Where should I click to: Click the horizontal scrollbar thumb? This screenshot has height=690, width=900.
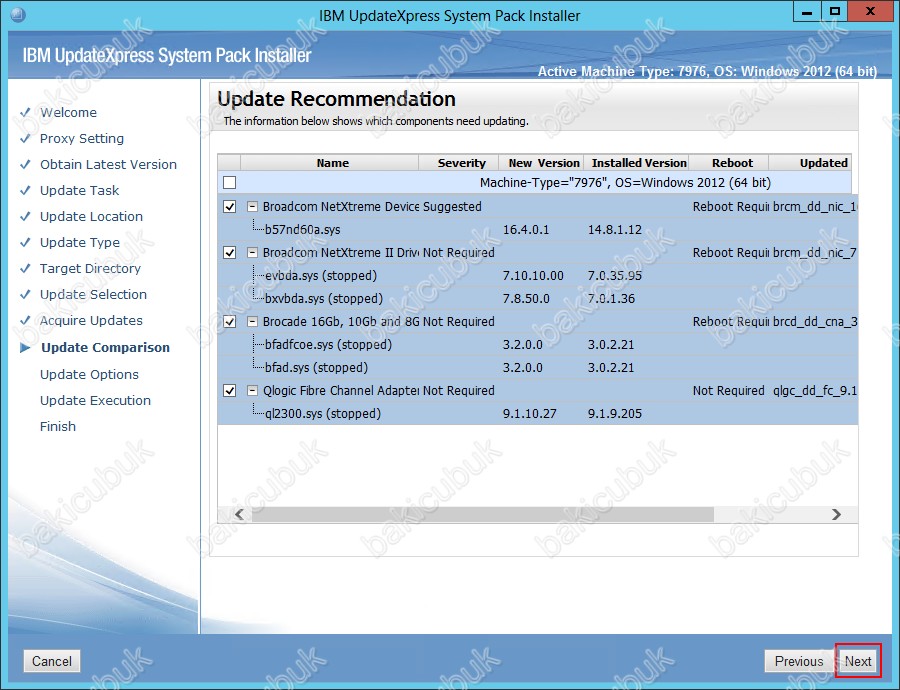pyautogui.click(x=482, y=514)
